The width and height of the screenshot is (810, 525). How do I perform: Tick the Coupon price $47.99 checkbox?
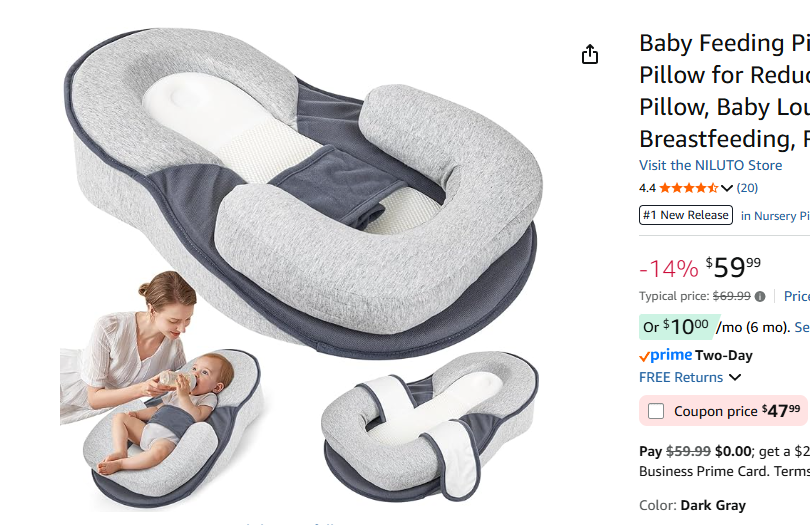point(656,411)
